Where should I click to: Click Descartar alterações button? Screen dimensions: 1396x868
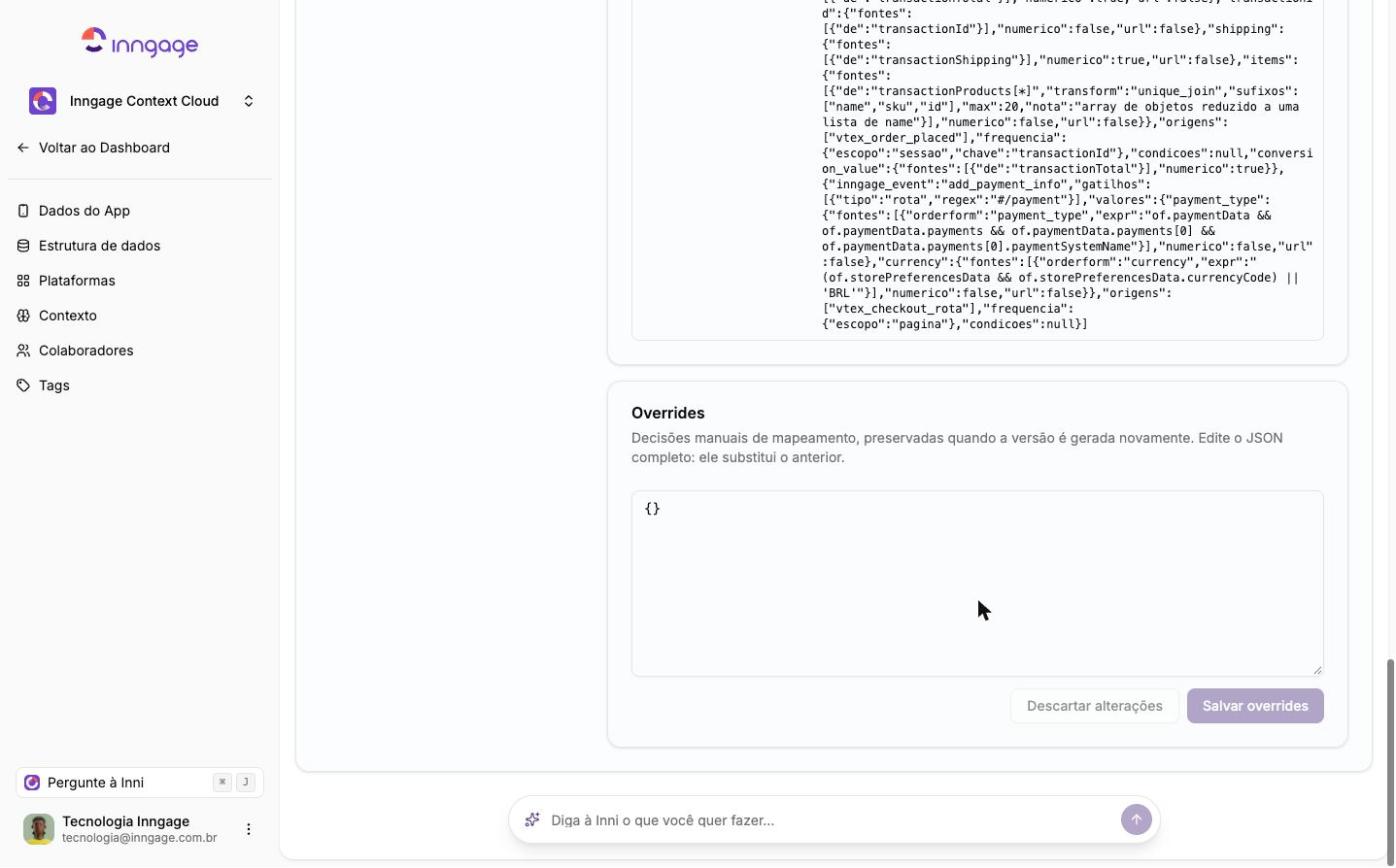coord(1094,706)
